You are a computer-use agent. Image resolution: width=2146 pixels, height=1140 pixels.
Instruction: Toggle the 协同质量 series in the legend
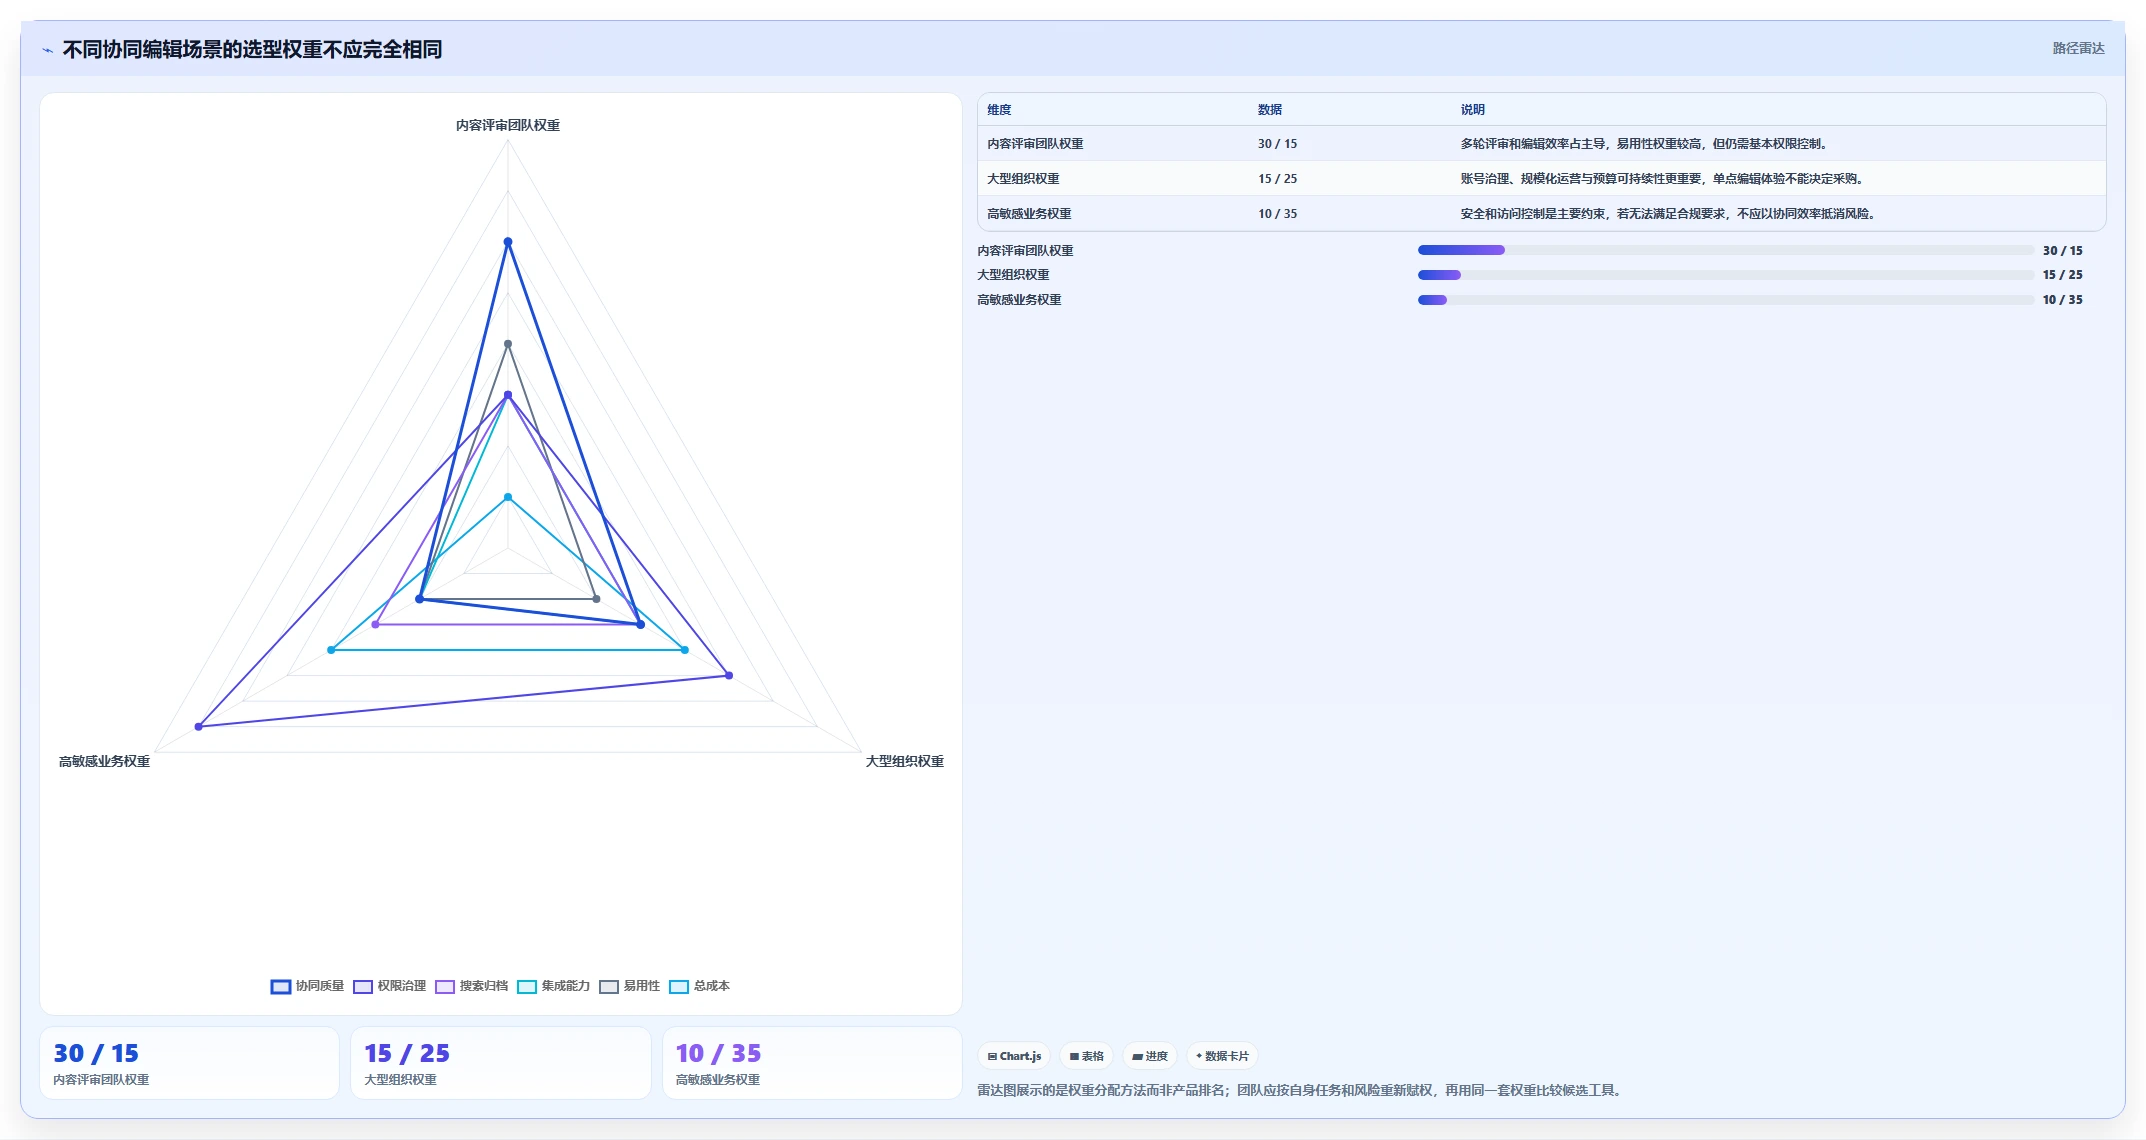(307, 986)
